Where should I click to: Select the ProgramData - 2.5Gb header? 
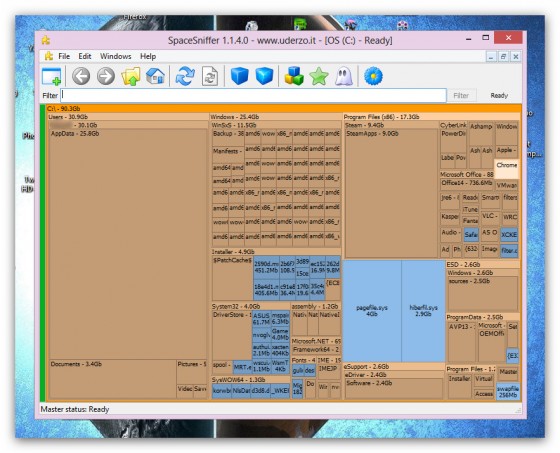[483, 317]
